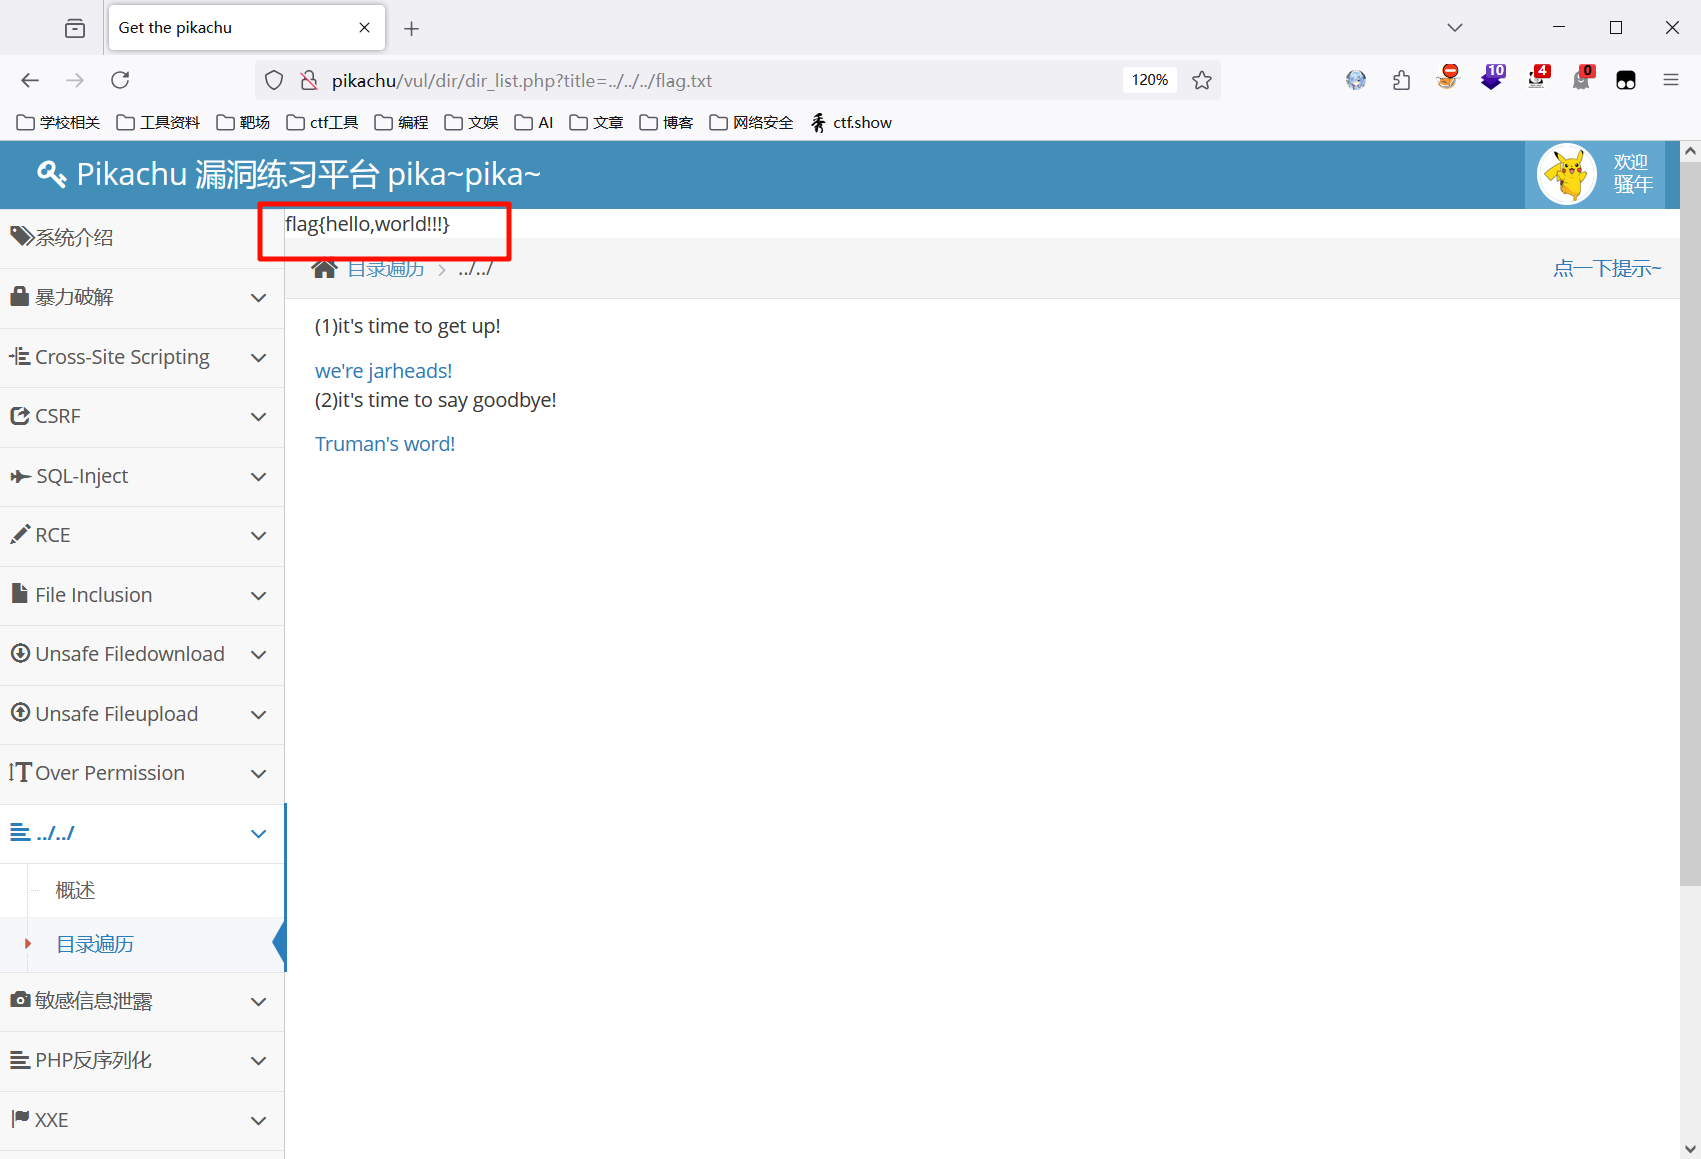This screenshot has height=1159, width=1701.
Task: Bookmark this page with the star icon
Action: tap(1202, 80)
